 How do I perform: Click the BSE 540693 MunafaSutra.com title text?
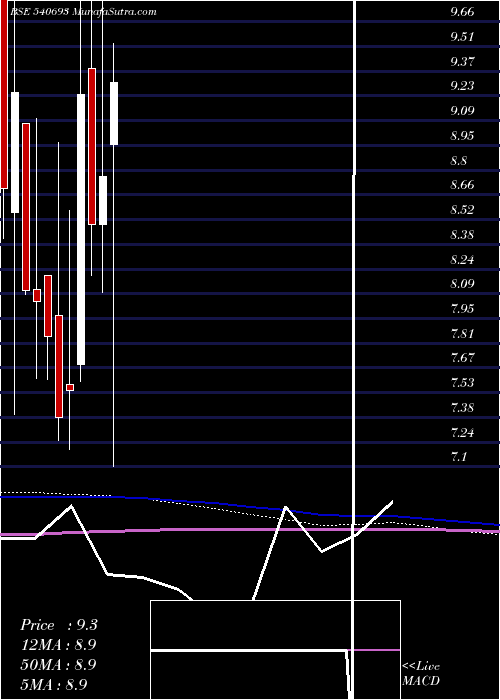83,12
